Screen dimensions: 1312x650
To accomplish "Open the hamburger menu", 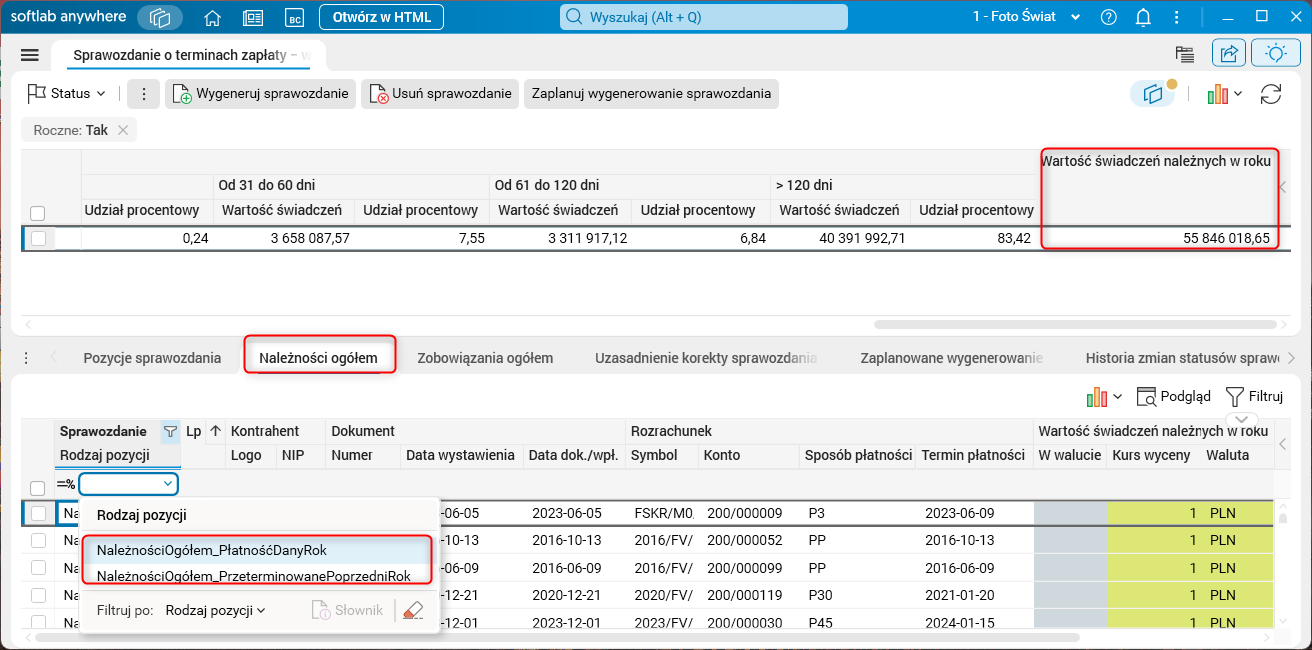I will coord(29,55).
